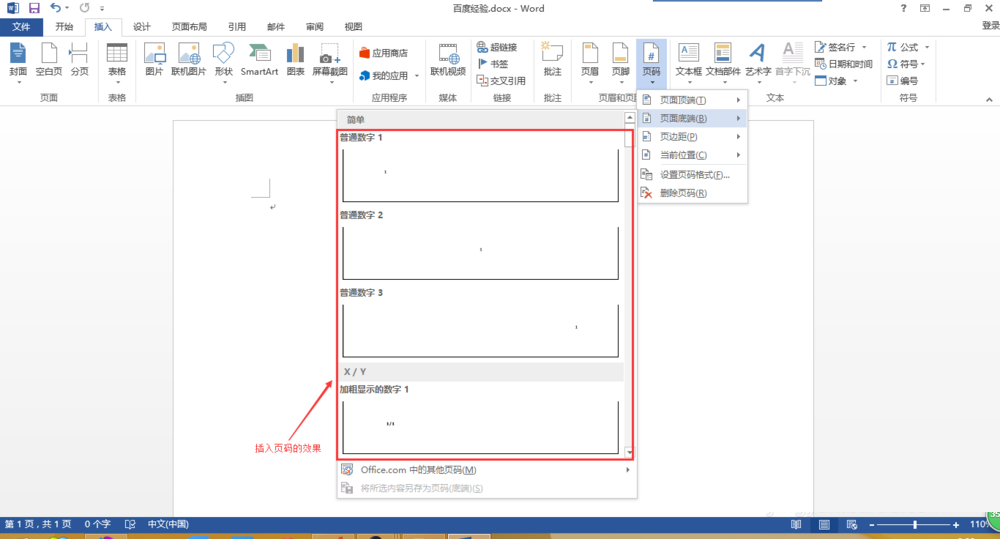The height and width of the screenshot is (539, 1000).
Task: Open the object (对象) dropdown arrow
Action: 855,81
